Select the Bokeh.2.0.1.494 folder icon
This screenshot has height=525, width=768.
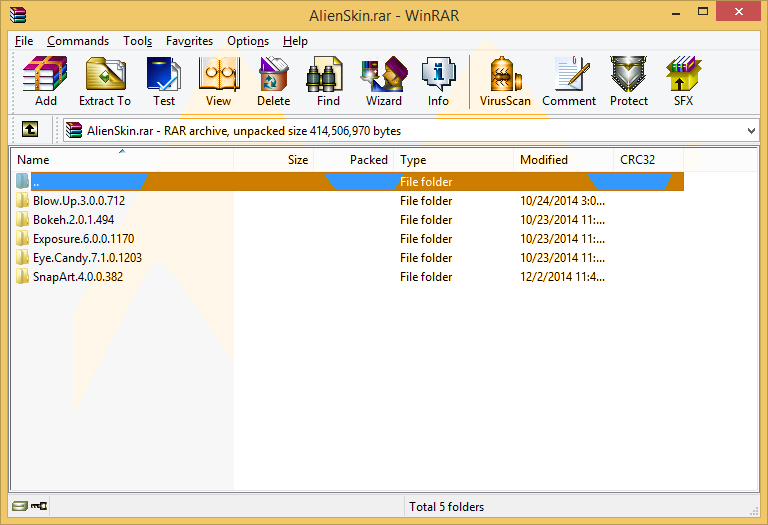pos(22,219)
